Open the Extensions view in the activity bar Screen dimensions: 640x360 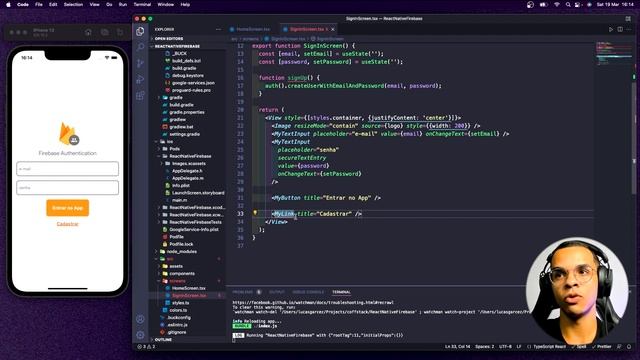pos(140,96)
